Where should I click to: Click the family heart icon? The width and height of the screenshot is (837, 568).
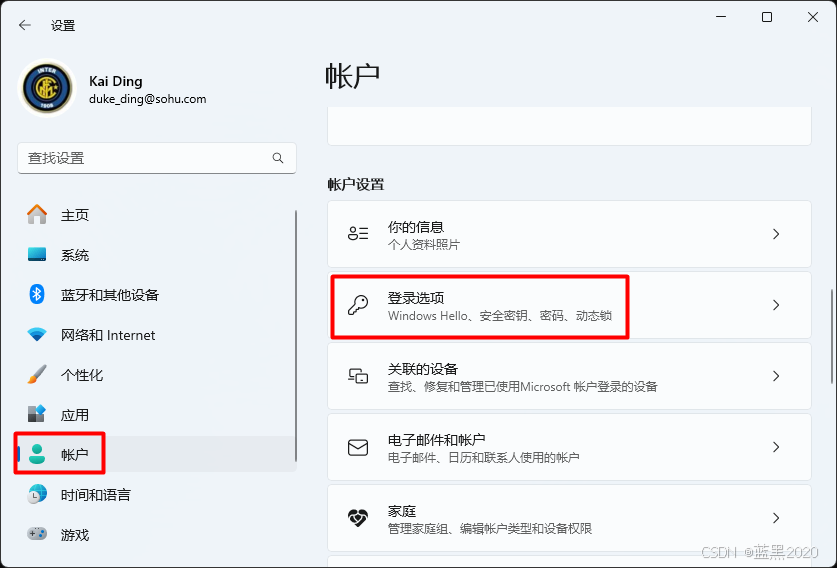tap(358, 518)
